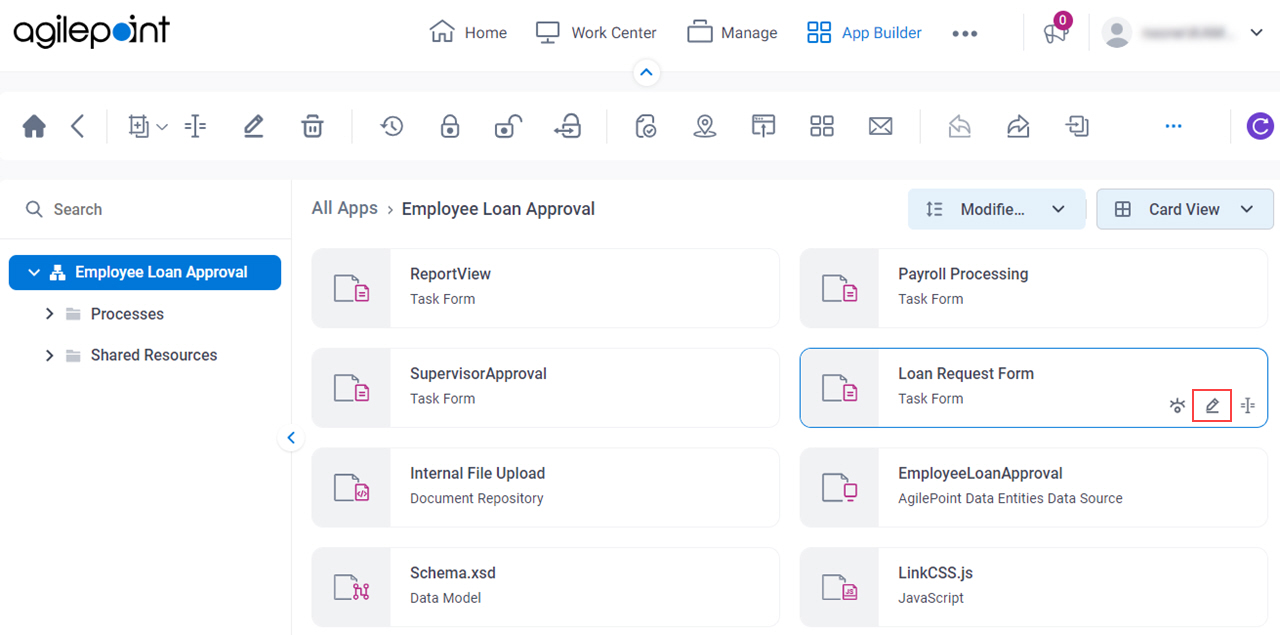
Task: Click the document with checkmark publish icon
Action: [646, 126]
